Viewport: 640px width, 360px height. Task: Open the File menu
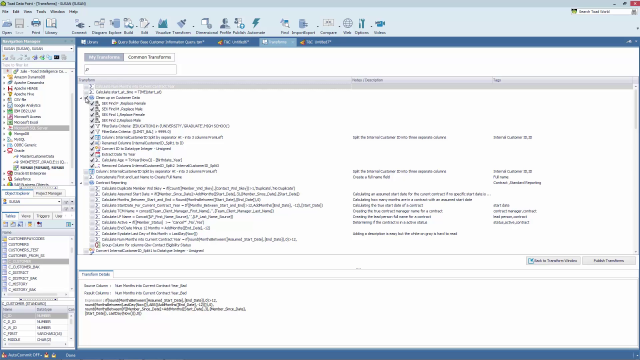[5, 11]
